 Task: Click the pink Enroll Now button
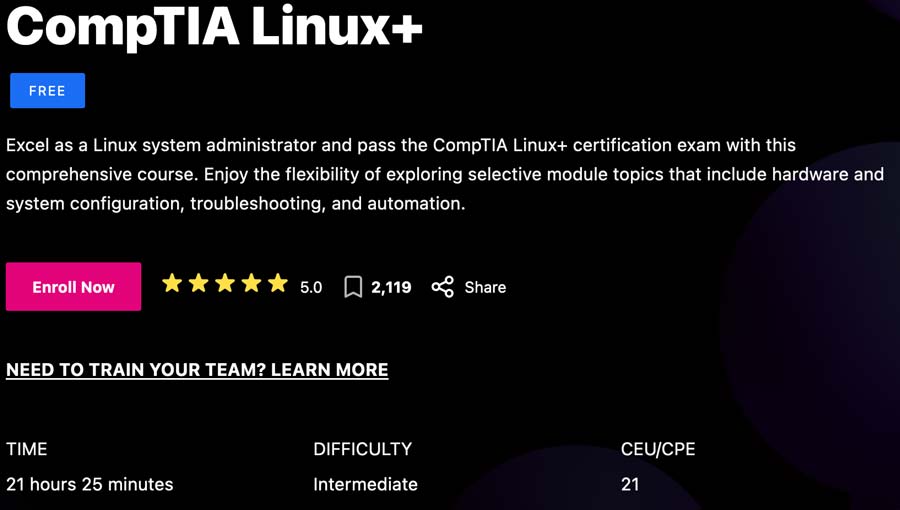point(73,287)
